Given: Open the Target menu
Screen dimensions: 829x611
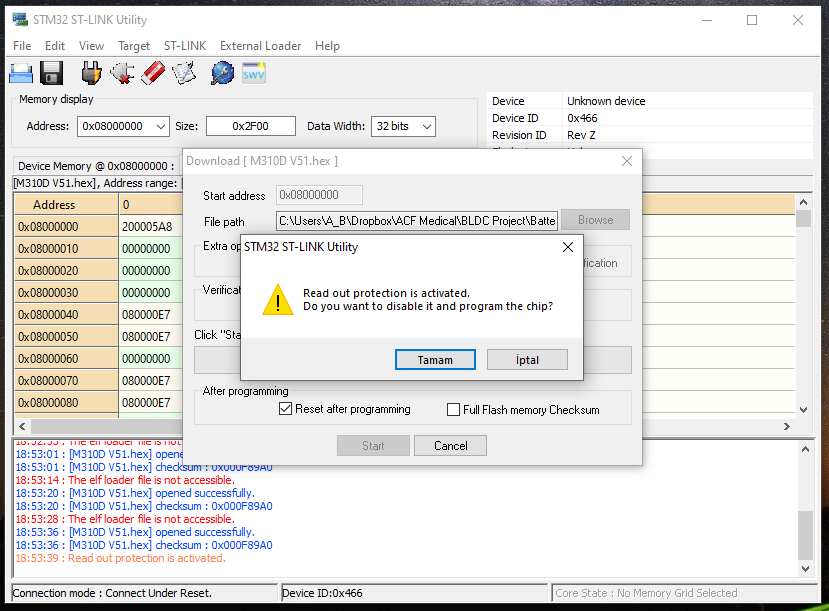Looking at the screenshot, I should (134, 46).
